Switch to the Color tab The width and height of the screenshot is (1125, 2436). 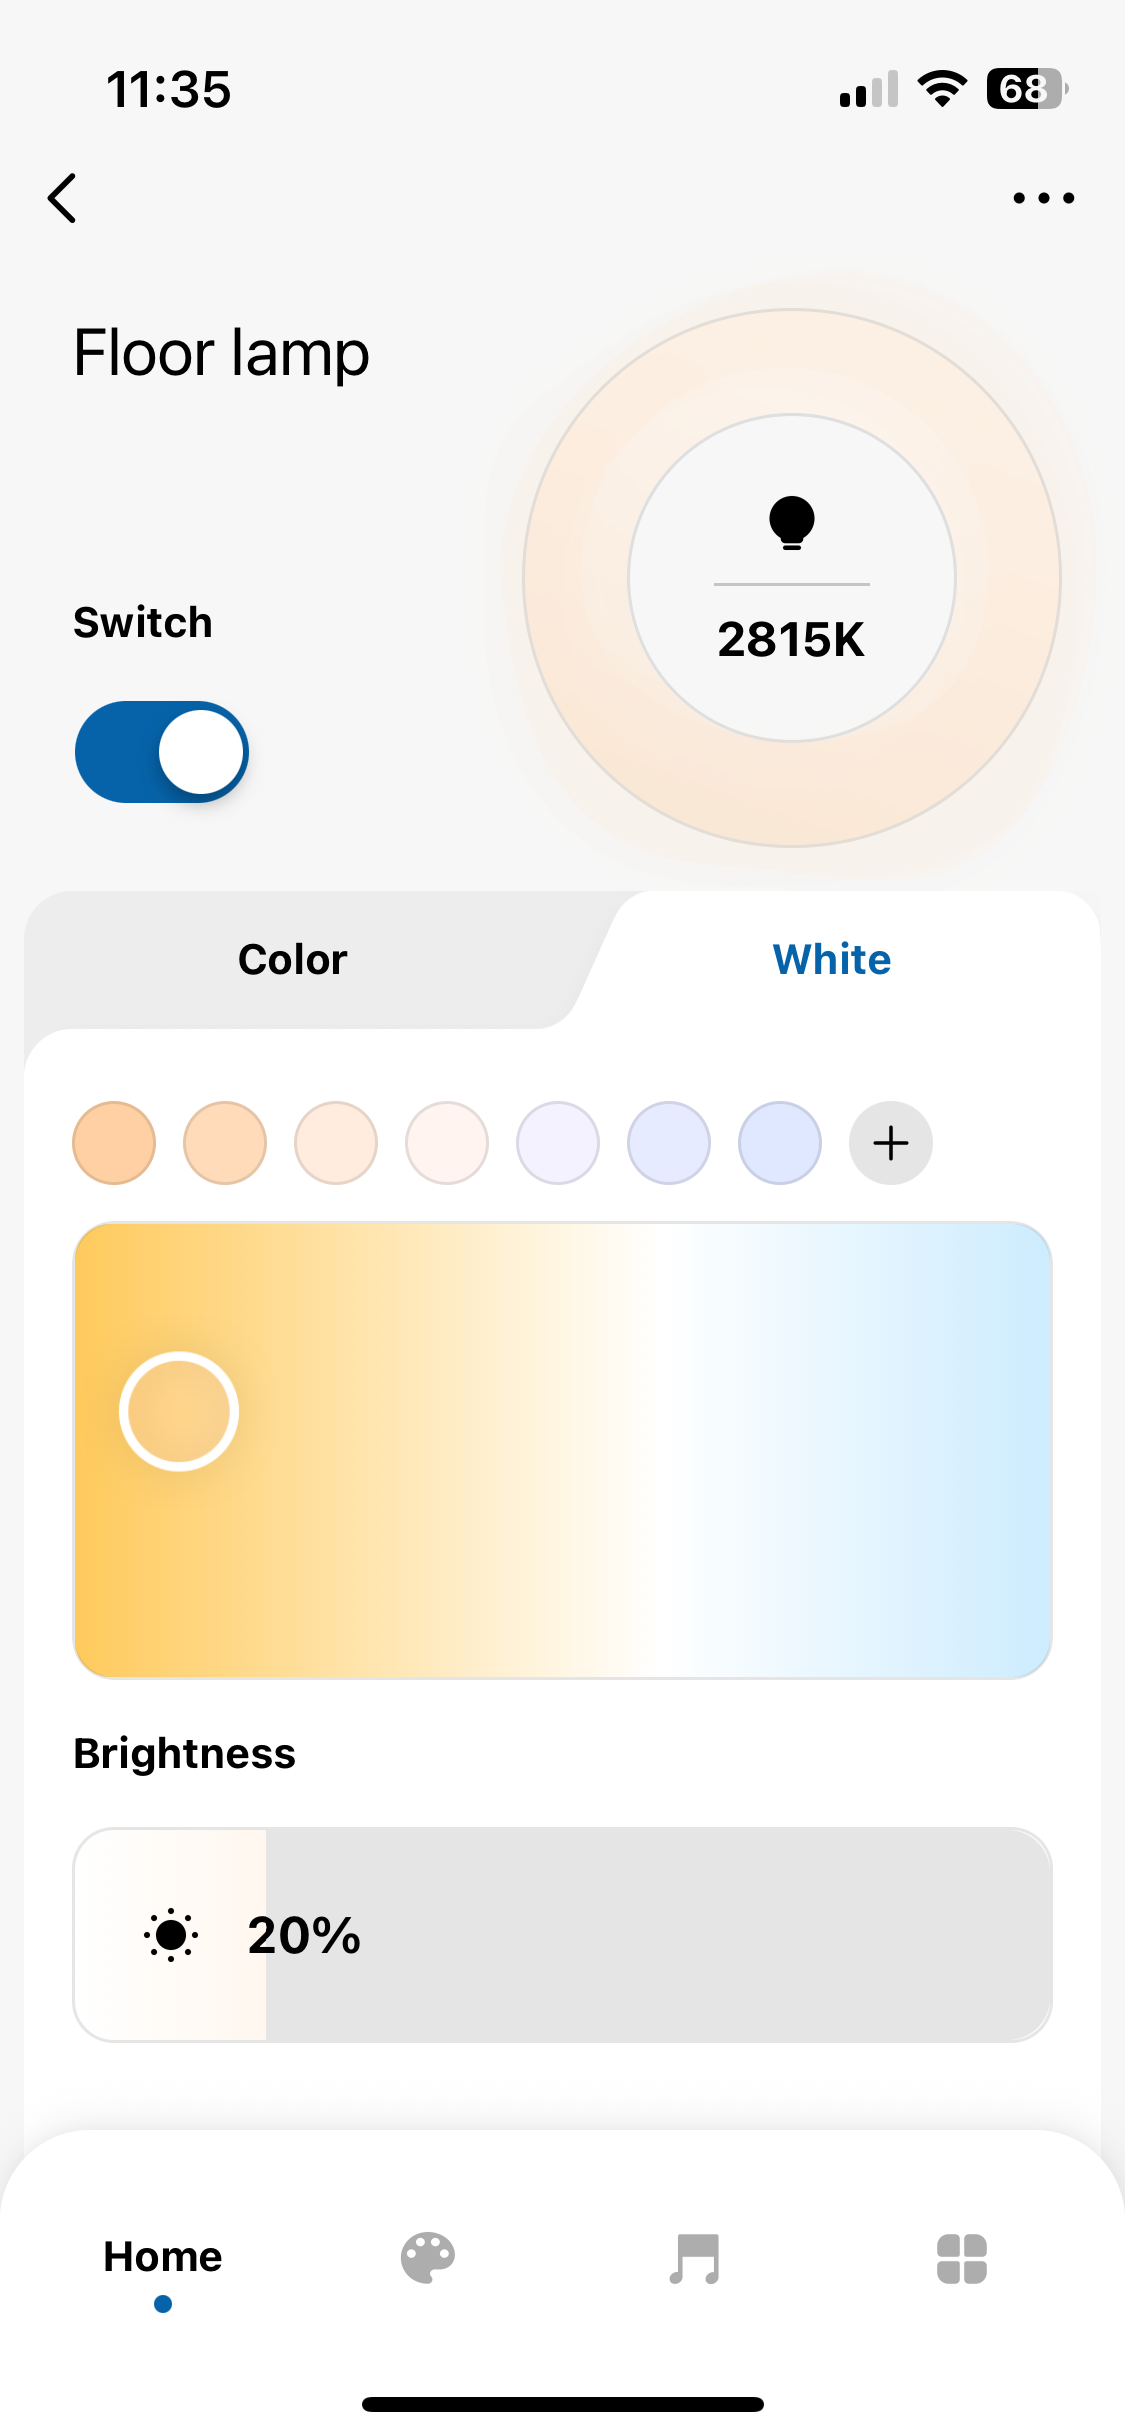[293, 960]
